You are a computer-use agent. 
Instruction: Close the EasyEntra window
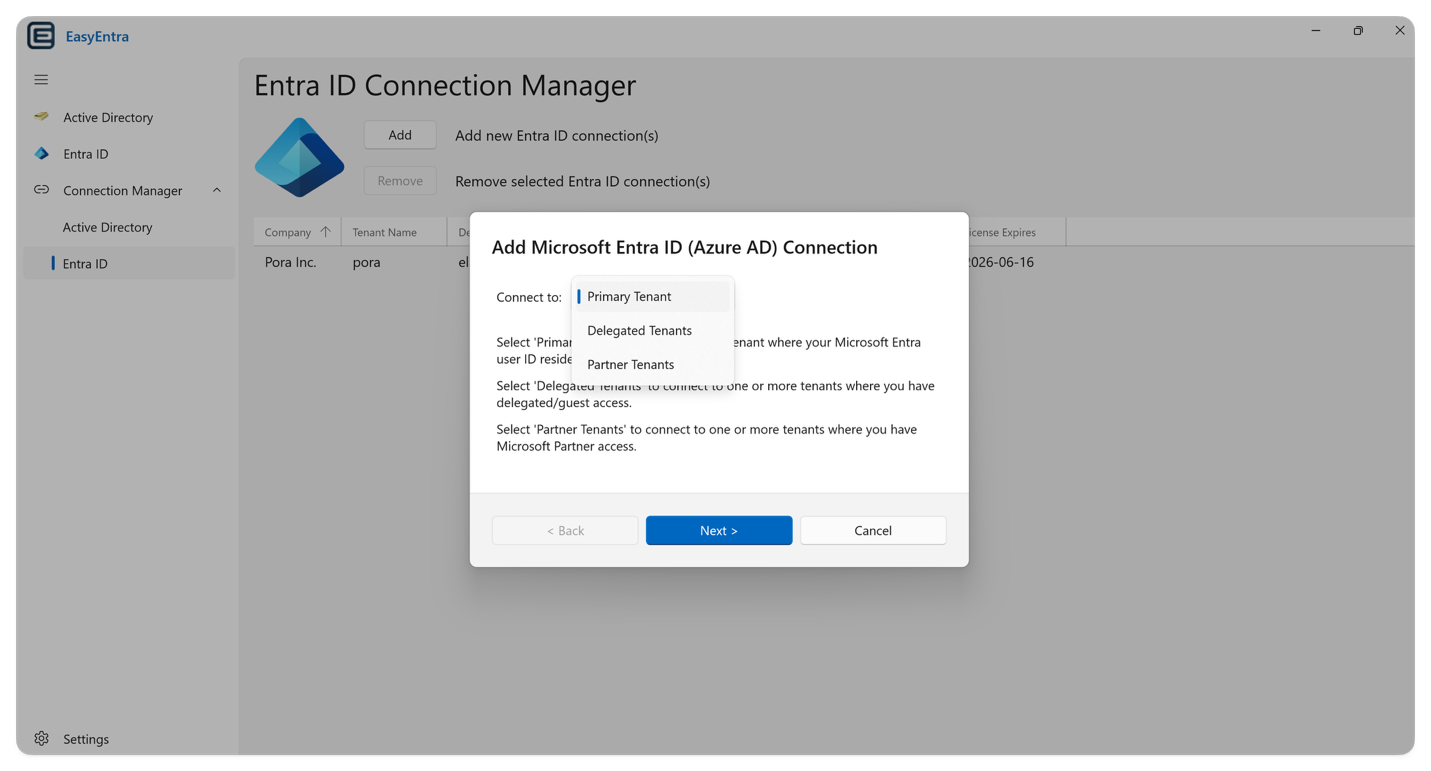pos(1400,31)
